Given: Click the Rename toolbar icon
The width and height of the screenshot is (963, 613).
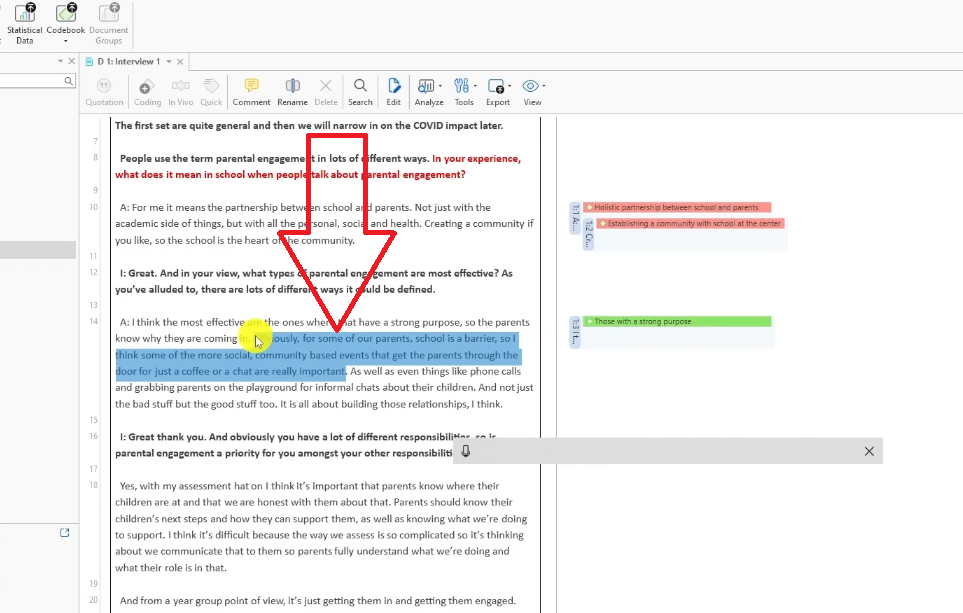Looking at the screenshot, I should click(x=292, y=91).
